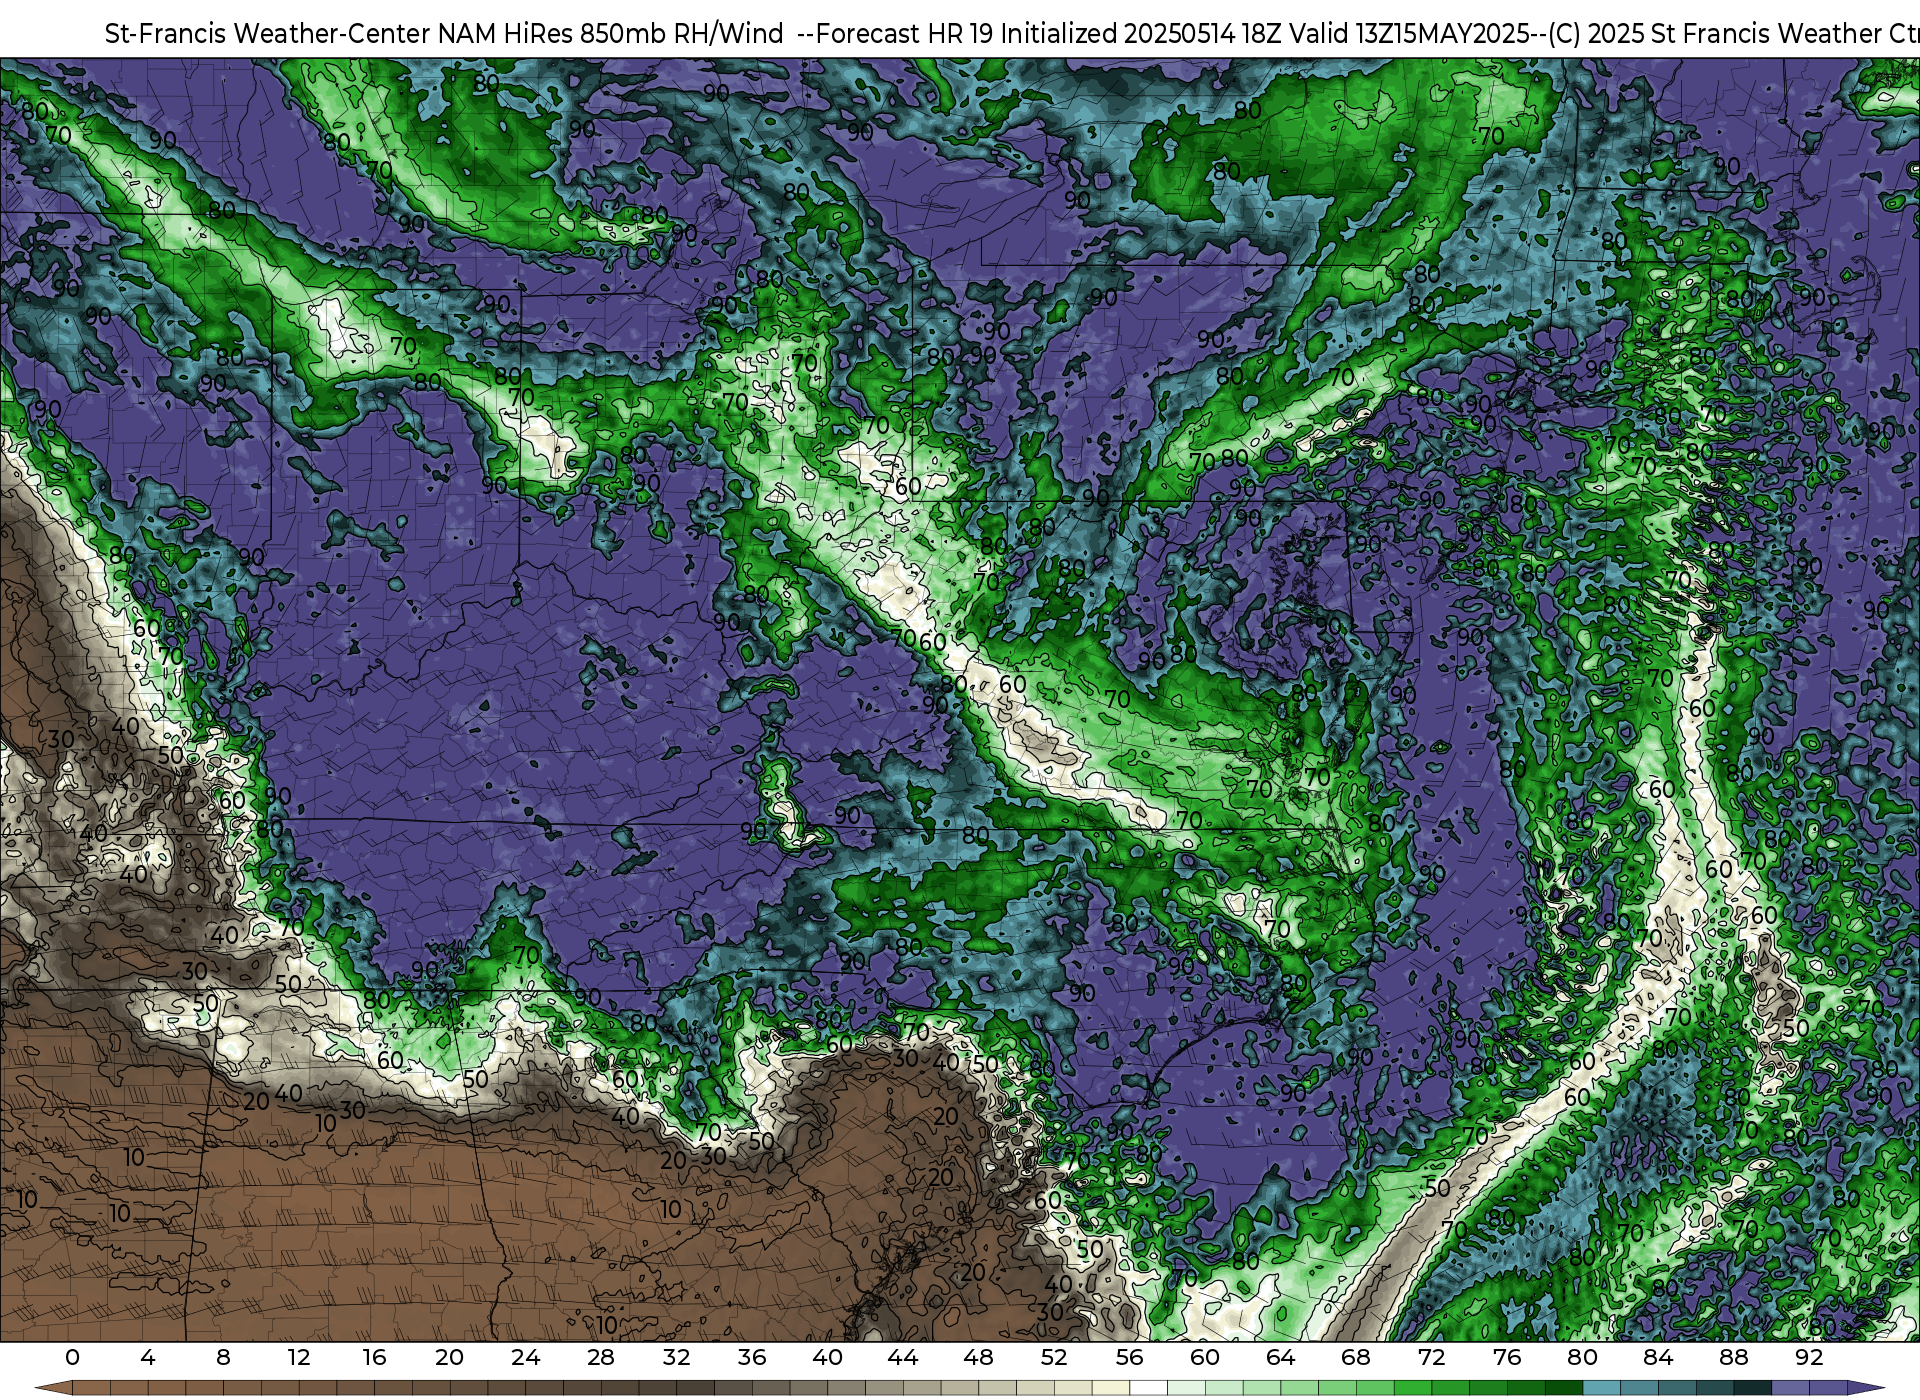Image resolution: width=1920 pixels, height=1400 pixels.
Task: Click 'St-Francis Weather-Center' in the title
Action: point(268,34)
